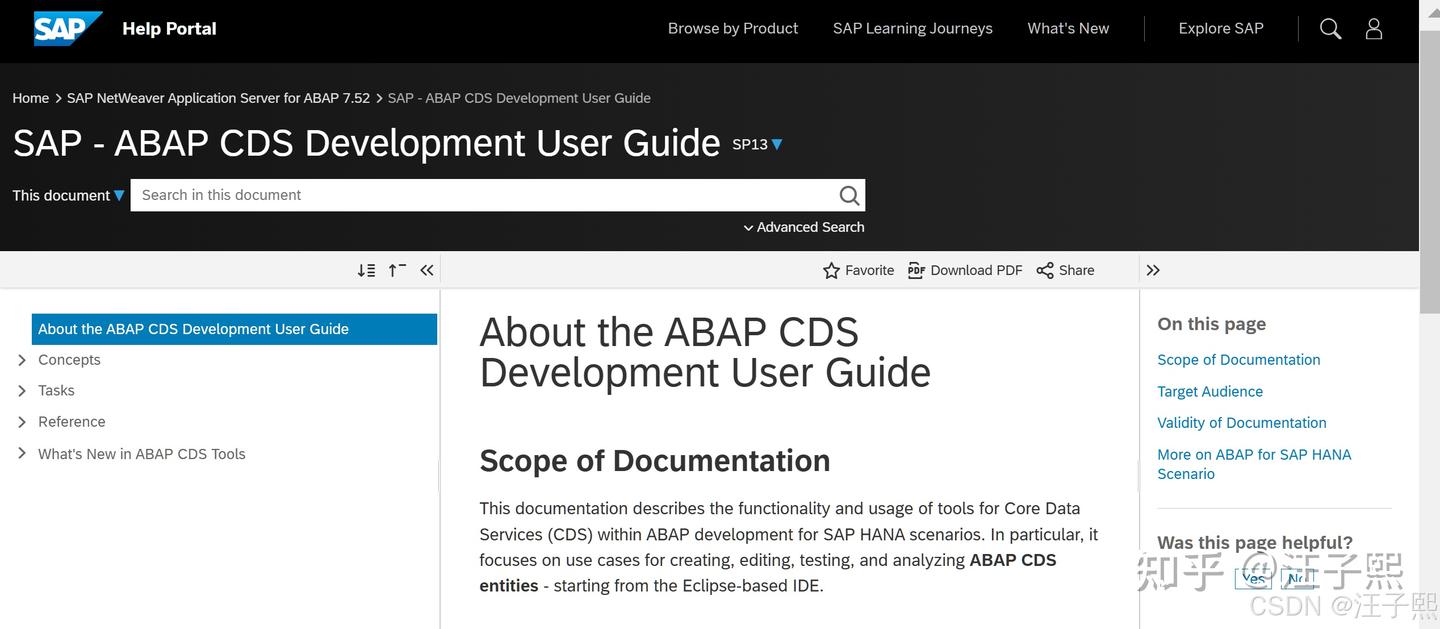Collapse the left navigation sidebar
This screenshot has height=629, width=1440.
426,269
